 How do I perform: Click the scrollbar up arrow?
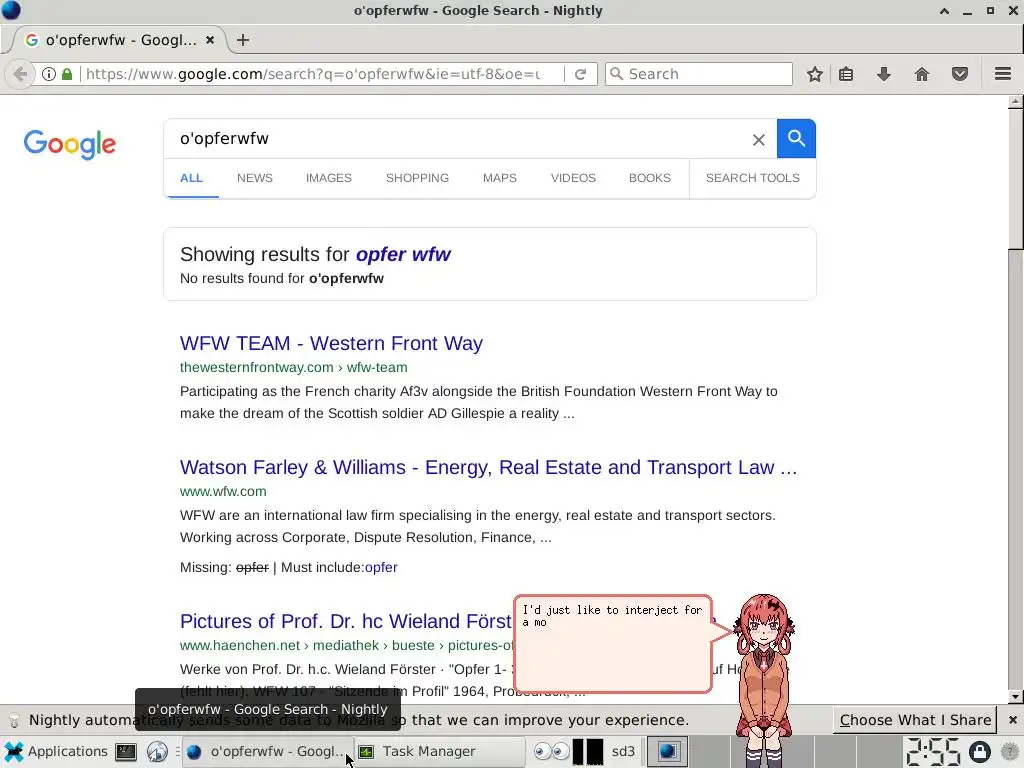pyautogui.click(x=1015, y=102)
